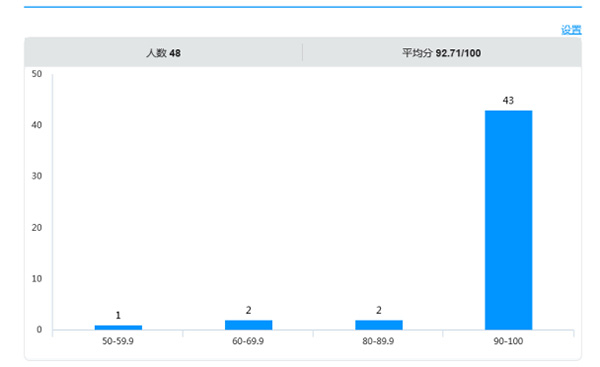Click the 43 value label above bar

click(x=508, y=101)
